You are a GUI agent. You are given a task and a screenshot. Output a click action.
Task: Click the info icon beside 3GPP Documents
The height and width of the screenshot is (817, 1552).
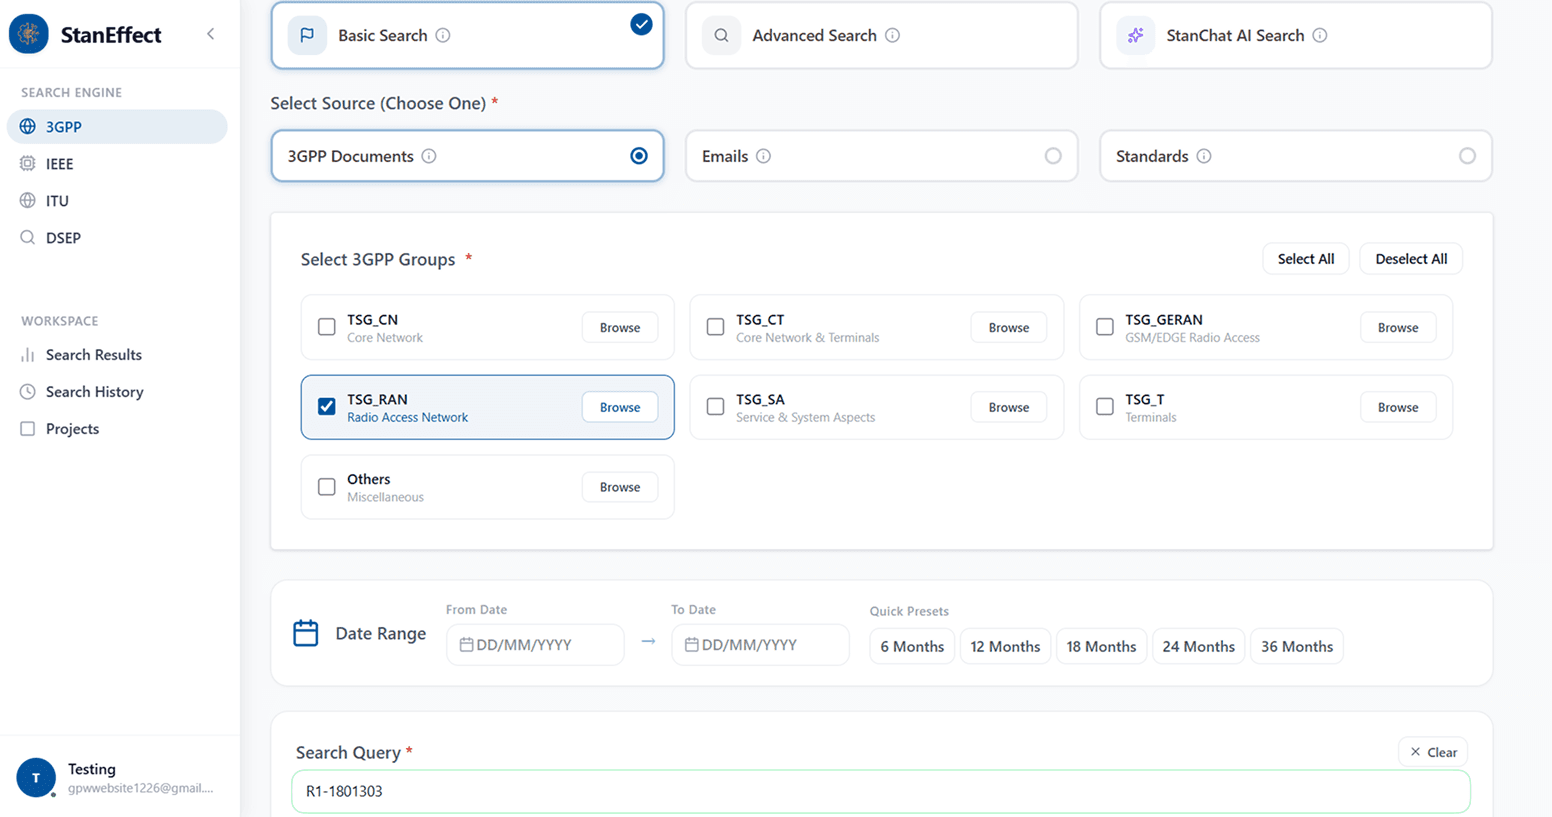tap(429, 156)
